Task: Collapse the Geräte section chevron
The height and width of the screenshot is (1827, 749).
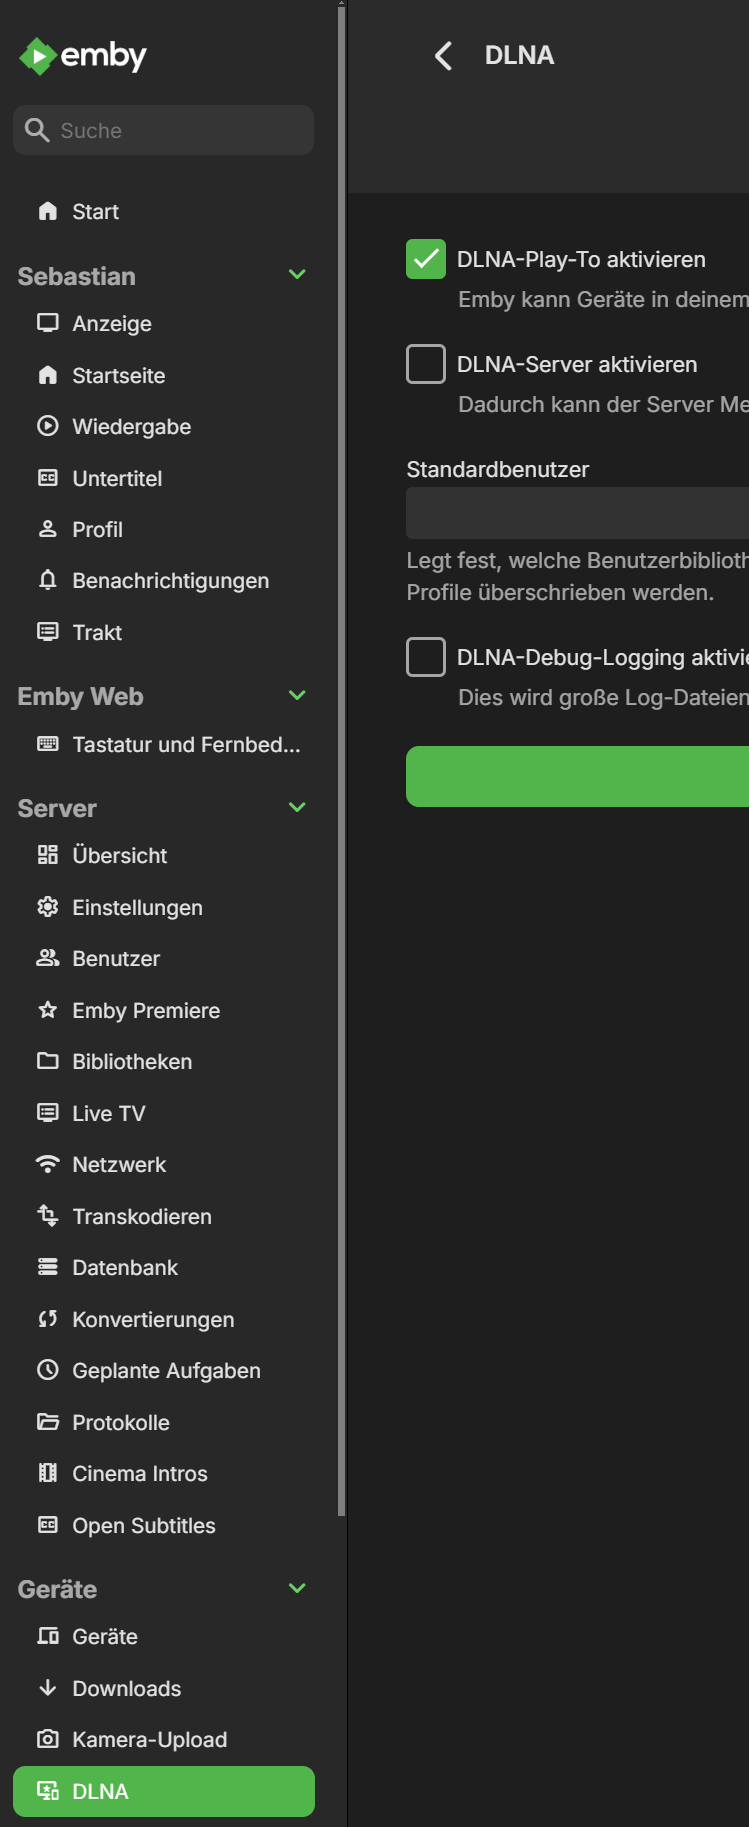Action: click(297, 1588)
